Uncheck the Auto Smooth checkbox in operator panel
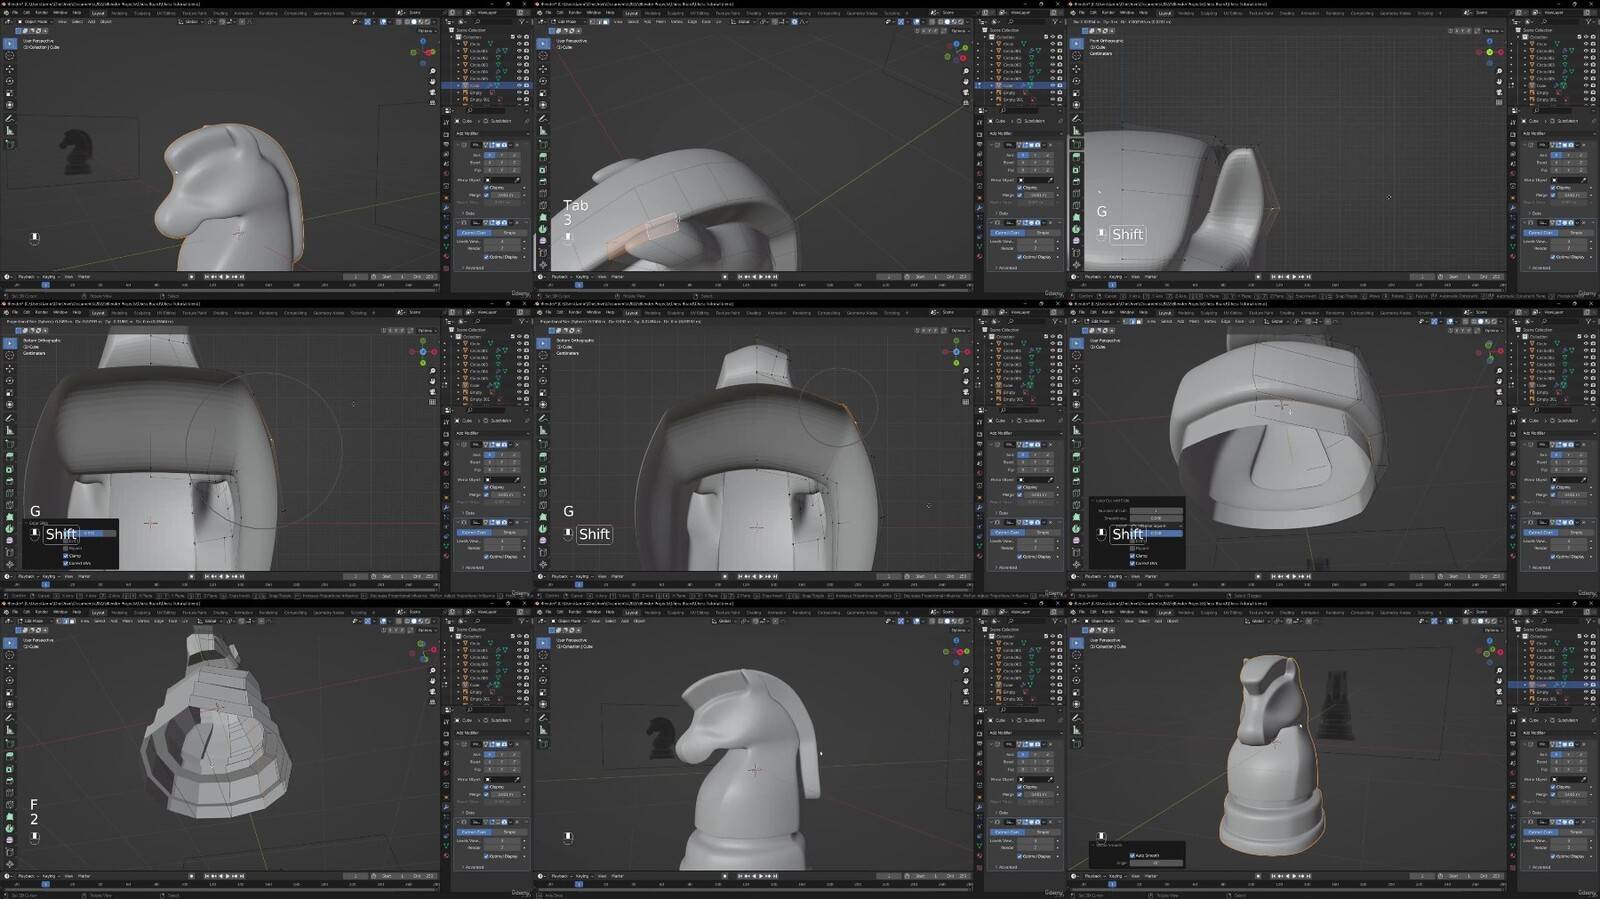 (x=1132, y=856)
